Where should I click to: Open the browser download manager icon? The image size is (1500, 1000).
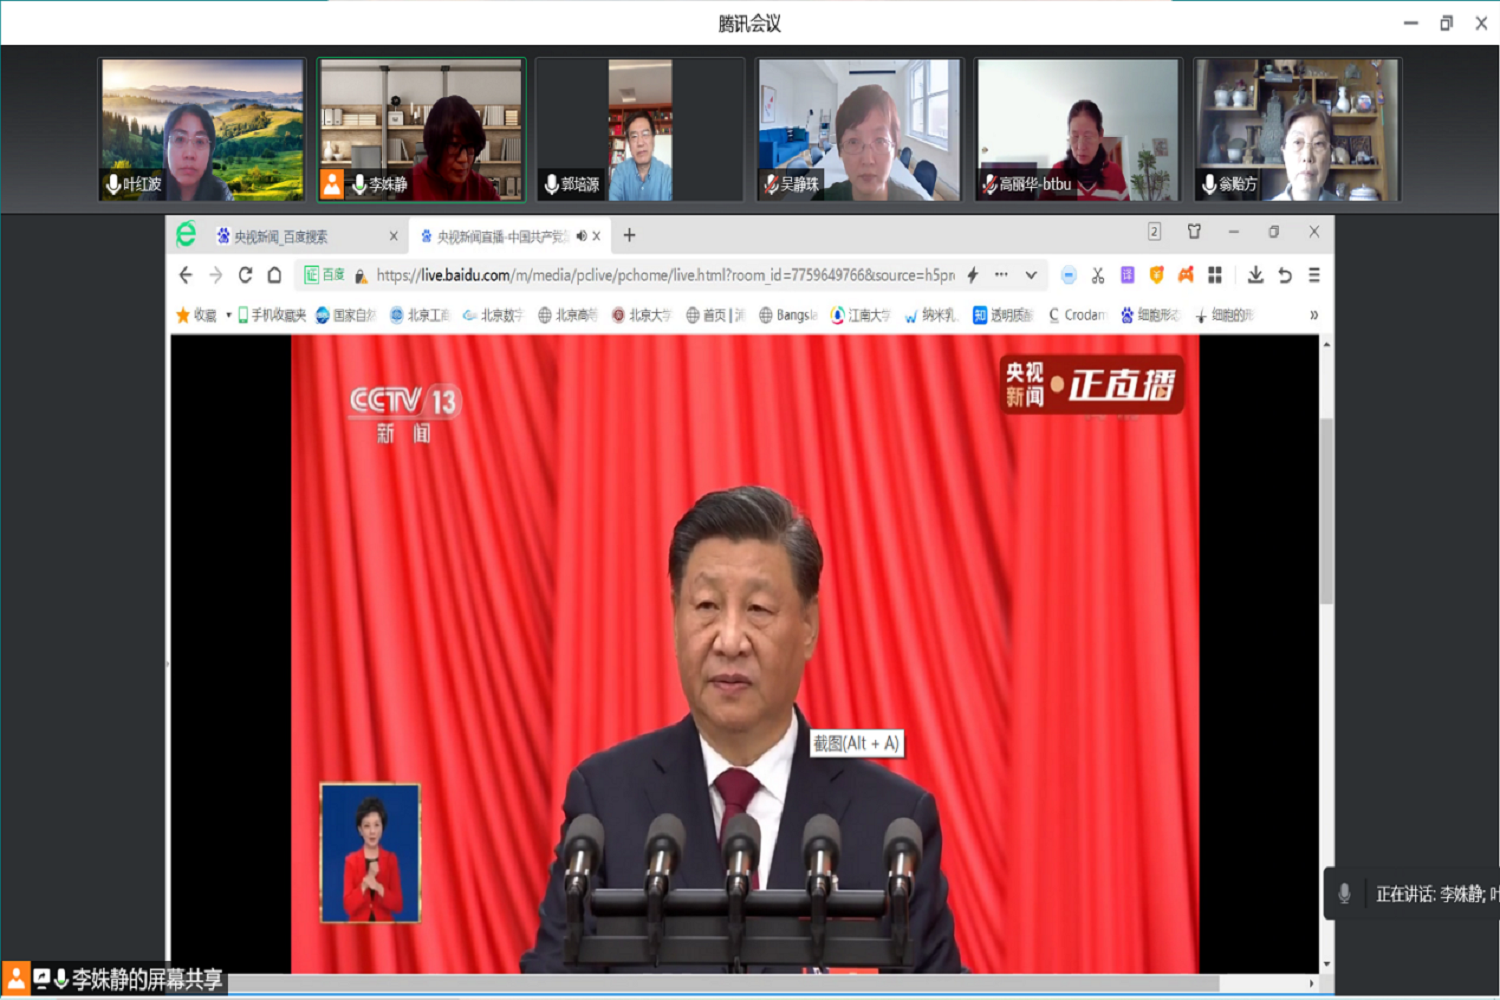pyautogui.click(x=1256, y=275)
